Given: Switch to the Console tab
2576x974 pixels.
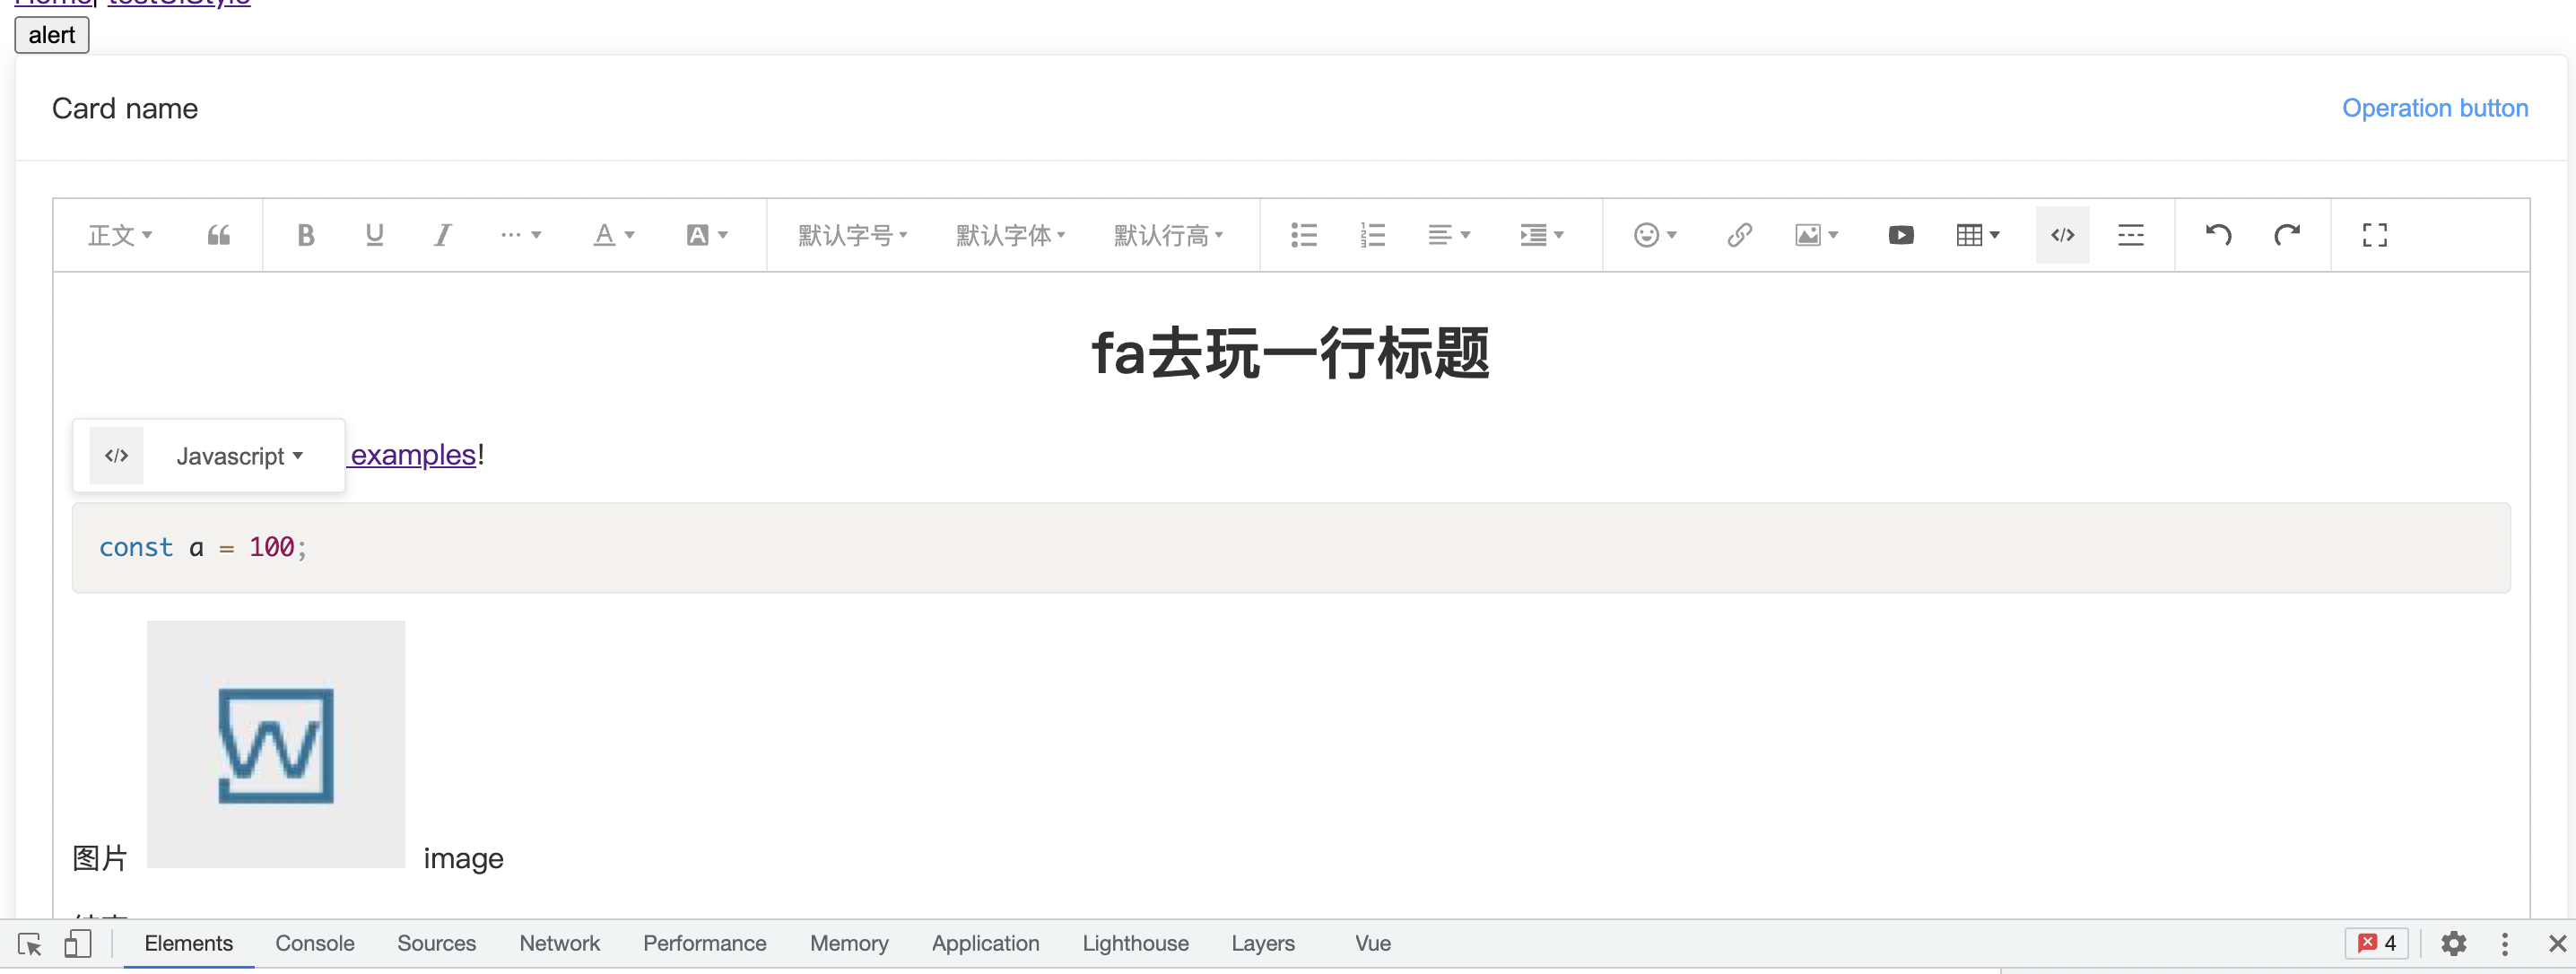Looking at the screenshot, I should [x=315, y=943].
